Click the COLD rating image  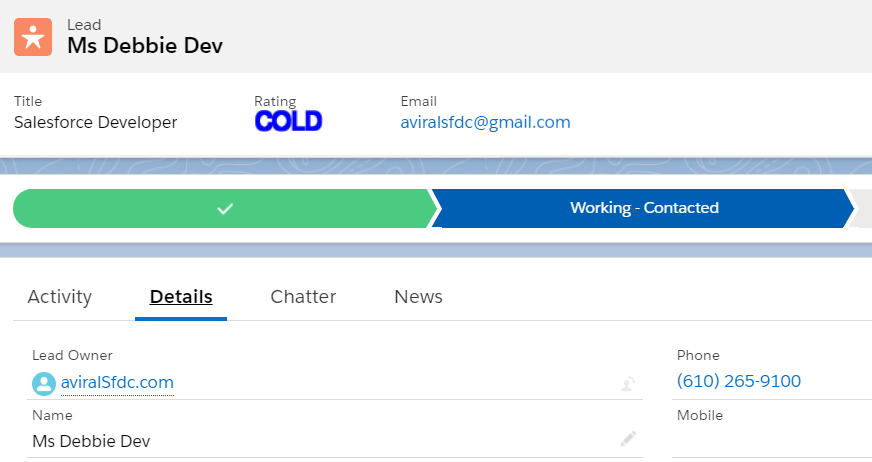coord(289,121)
